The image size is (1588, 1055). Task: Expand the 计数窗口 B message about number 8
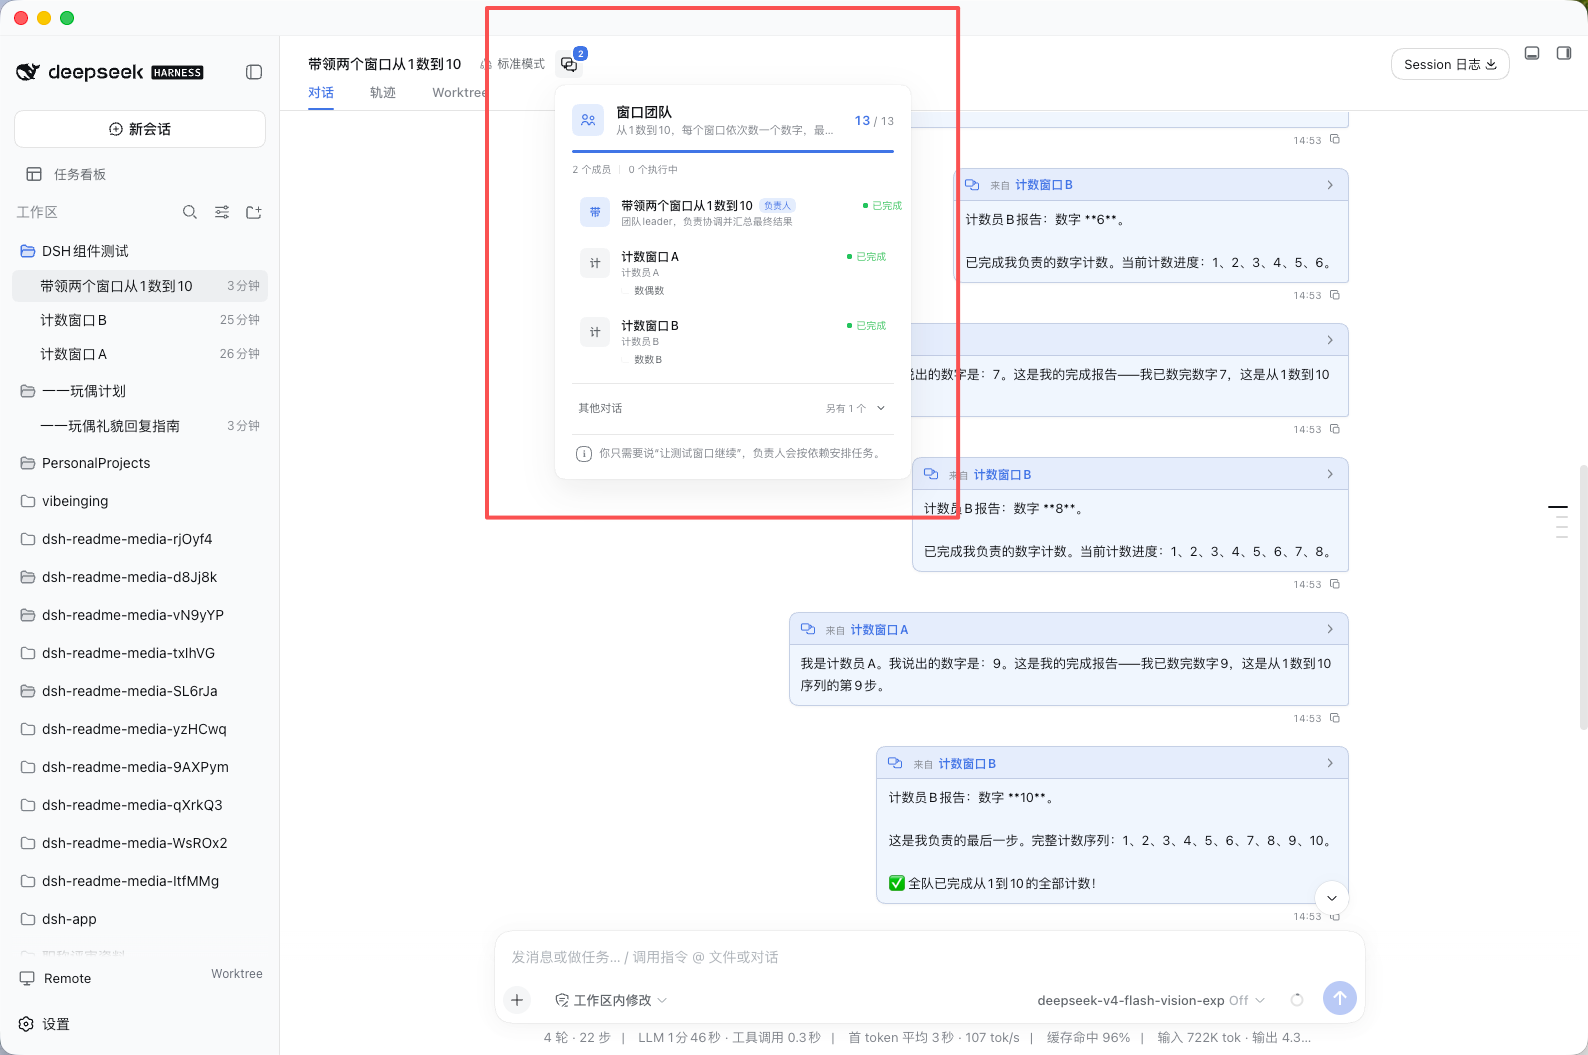pyautogui.click(x=1329, y=474)
